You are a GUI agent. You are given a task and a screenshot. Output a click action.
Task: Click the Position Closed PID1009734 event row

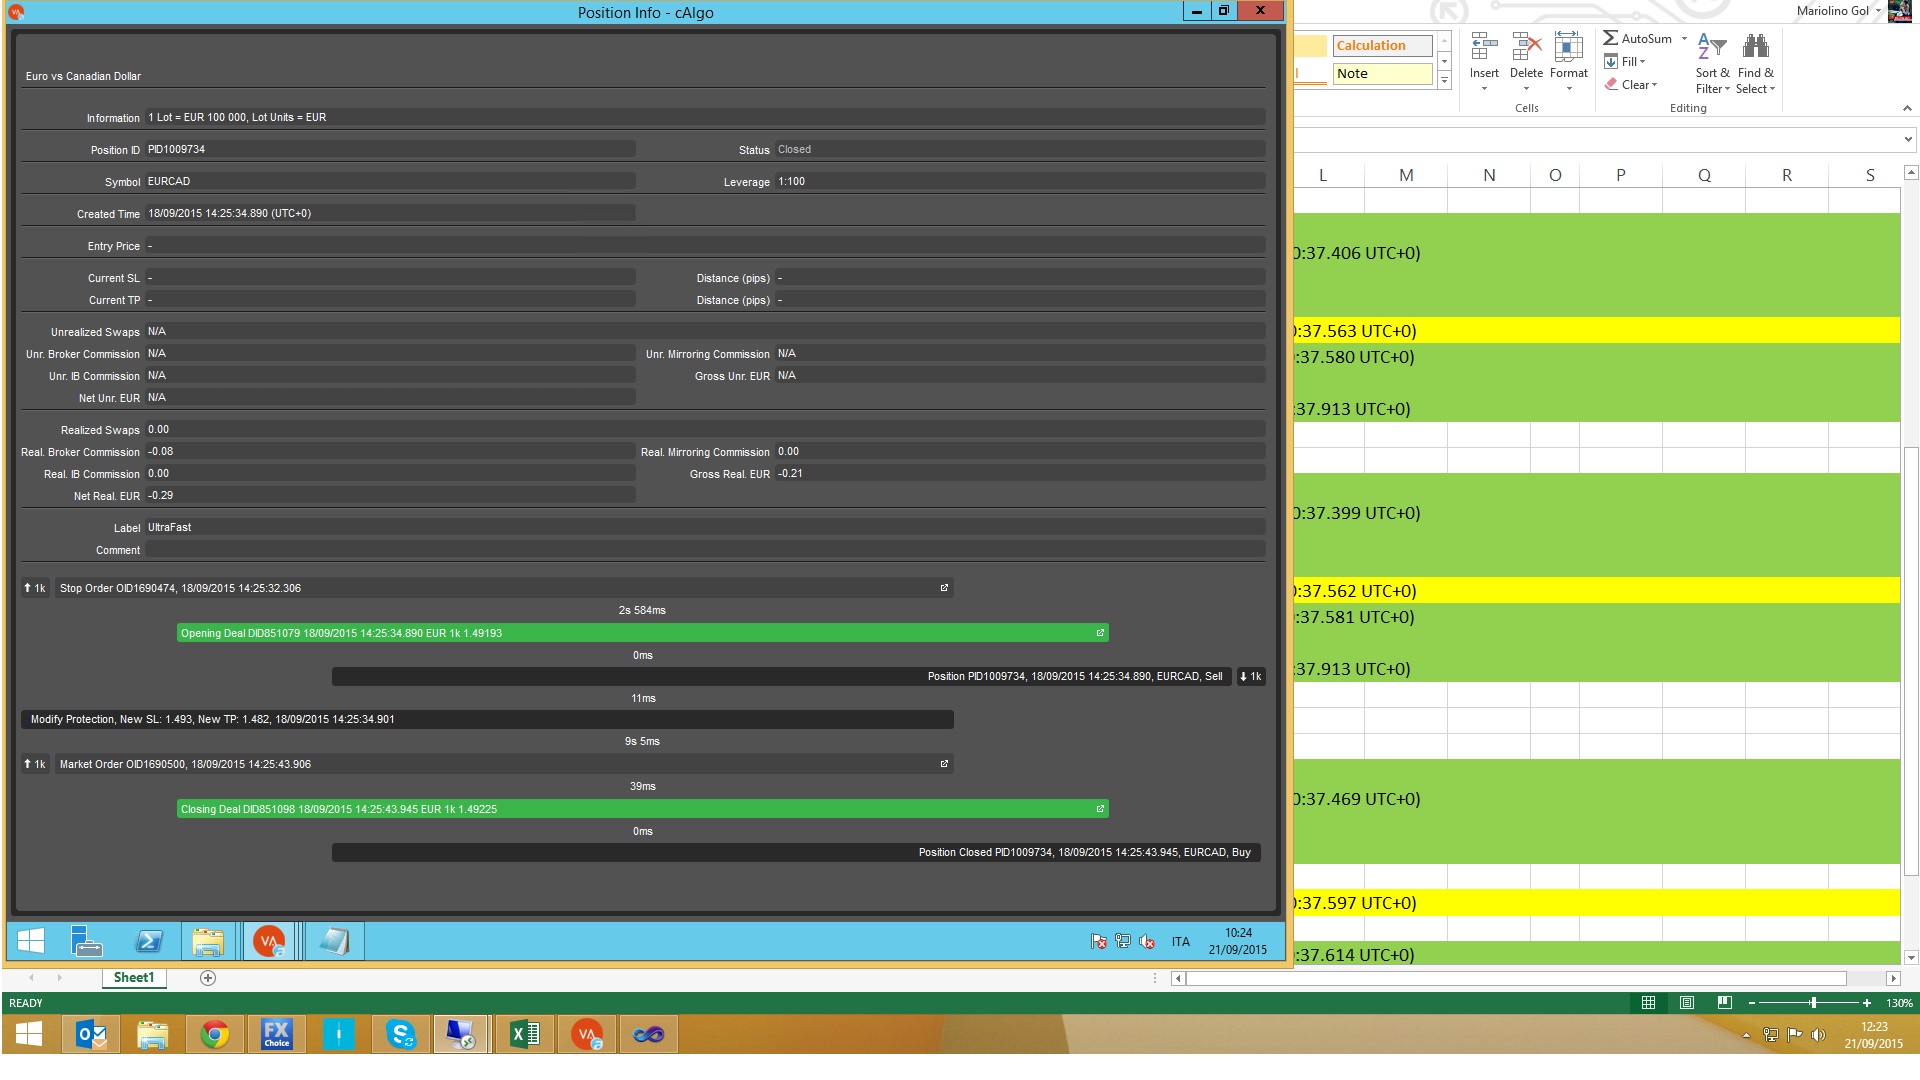coord(796,852)
